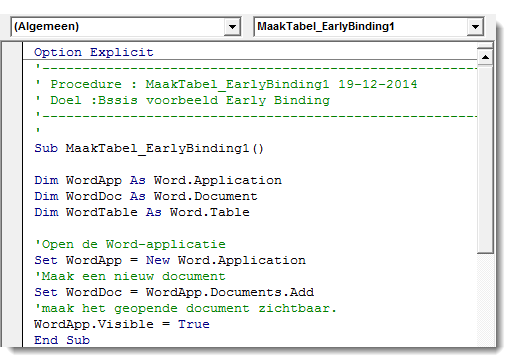Screen dimensions: 511x362
Task: Click the comment 'Open de Word-applicatie
Action: coord(130,244)
